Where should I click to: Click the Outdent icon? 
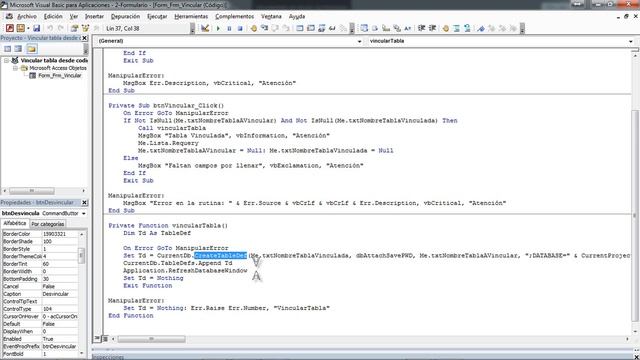pyautogui.click(x=432, y=28)
